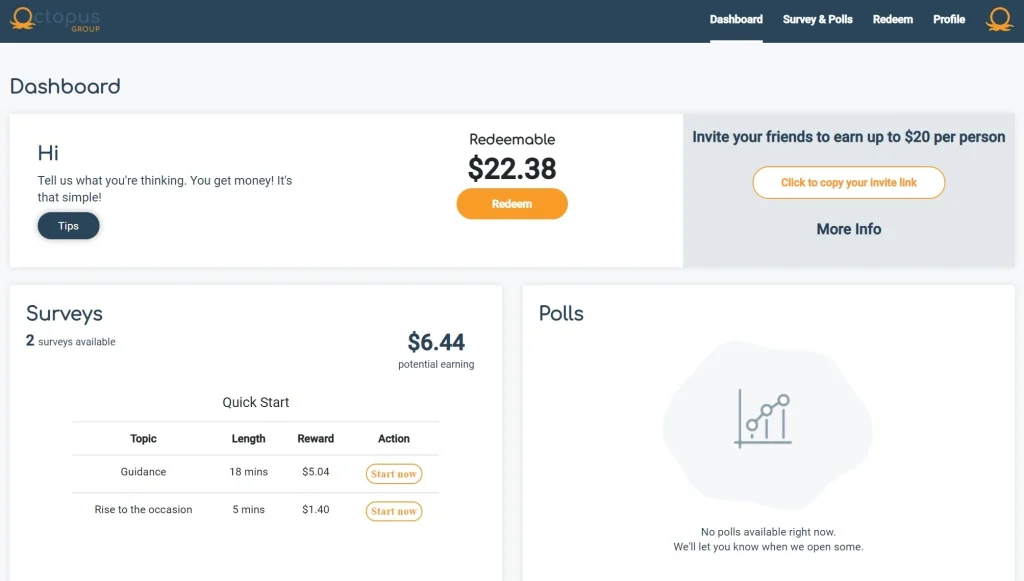Screen dimensions: 1024x581
Task: Click the Surveys section heading
Action: [x=64, y=314]
